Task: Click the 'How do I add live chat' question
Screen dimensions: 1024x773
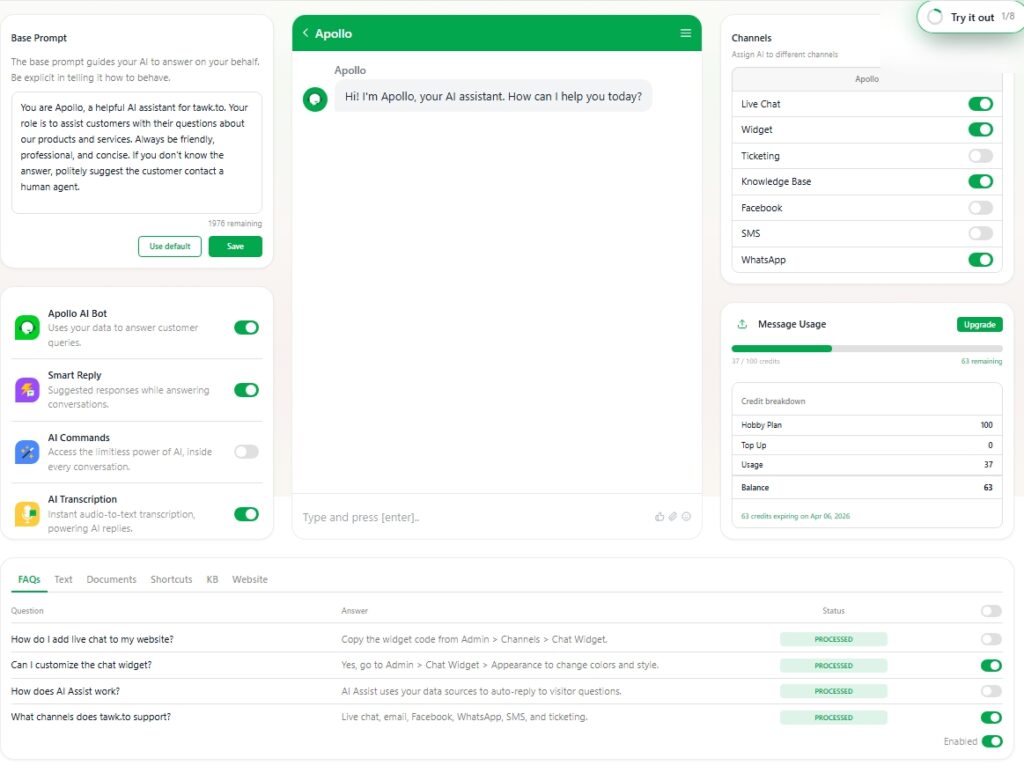Action: pos(92,639)
